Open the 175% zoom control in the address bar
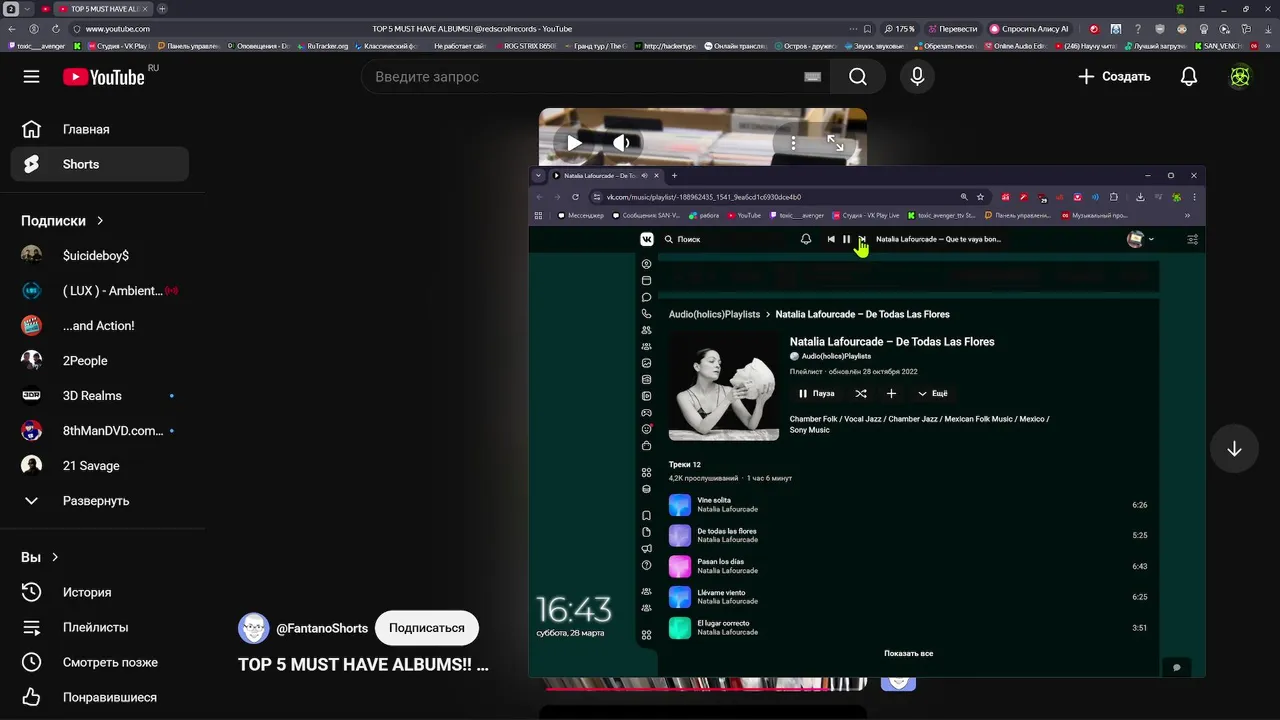 [899, 29]
